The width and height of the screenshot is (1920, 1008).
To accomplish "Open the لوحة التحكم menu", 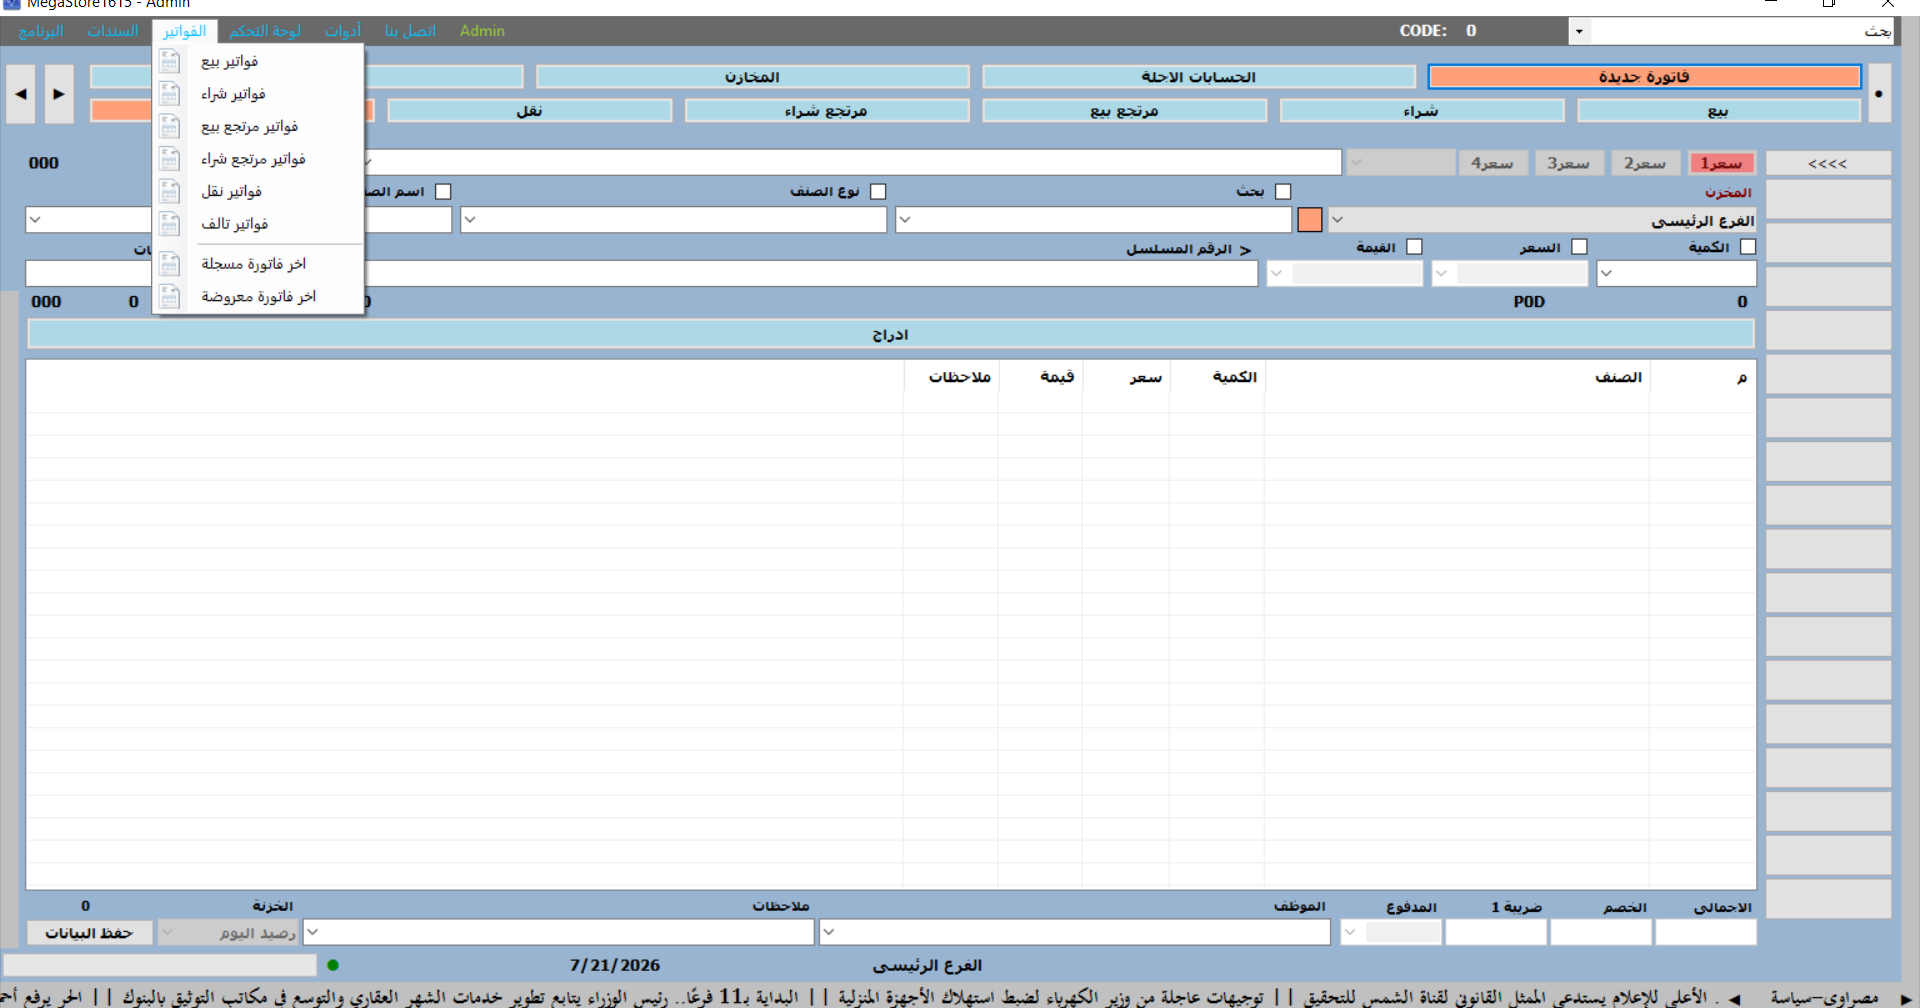I will (x=265, y=31).
